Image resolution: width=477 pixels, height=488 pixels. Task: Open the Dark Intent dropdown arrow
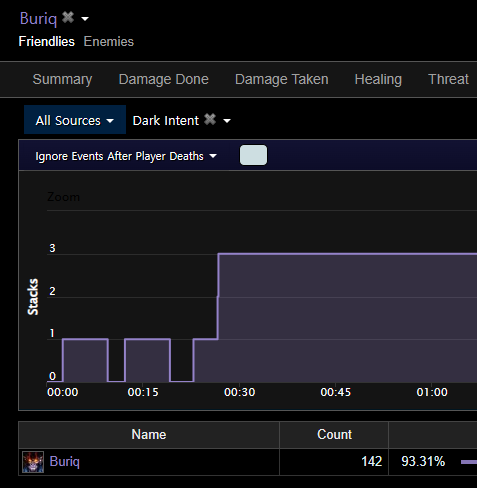[x=227, y=121]
